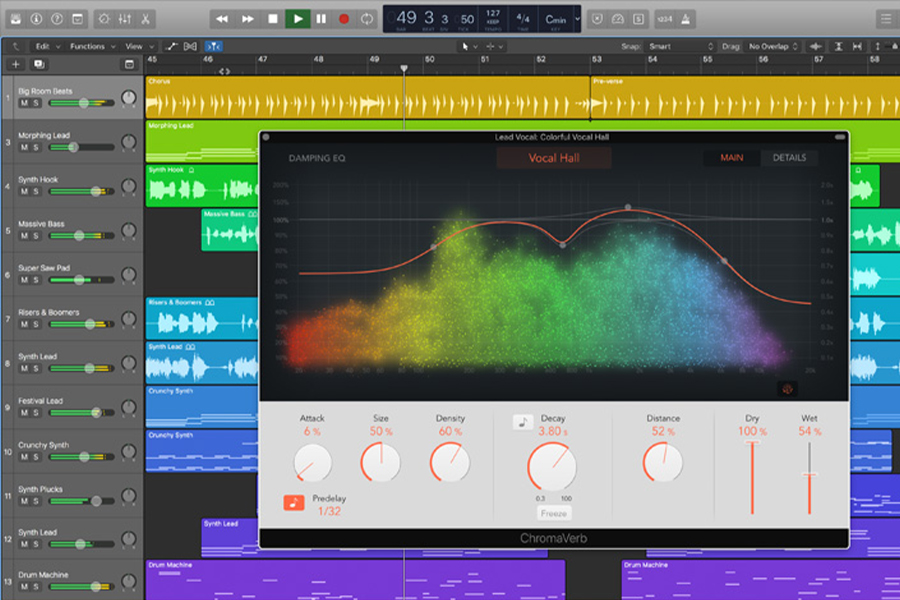Click the Dry level slider
The image size is (900, 600).
752,478
